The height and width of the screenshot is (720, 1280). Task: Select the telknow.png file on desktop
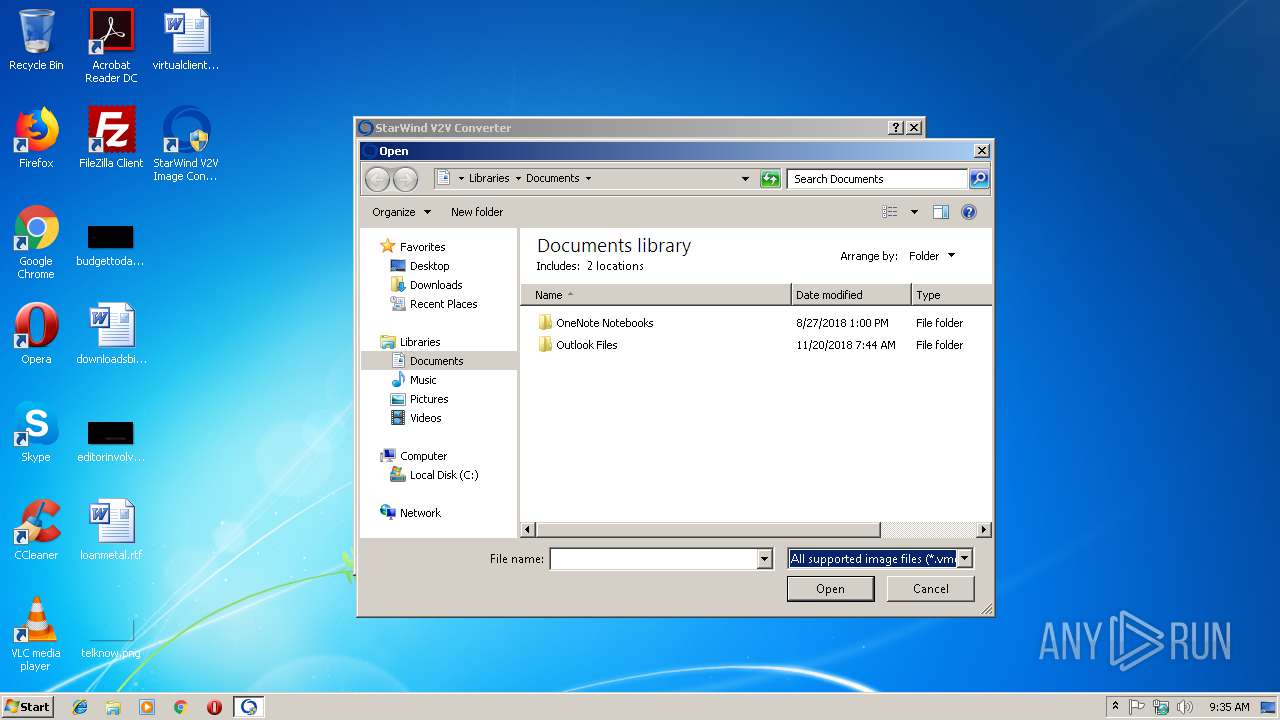tap(111, 638)
